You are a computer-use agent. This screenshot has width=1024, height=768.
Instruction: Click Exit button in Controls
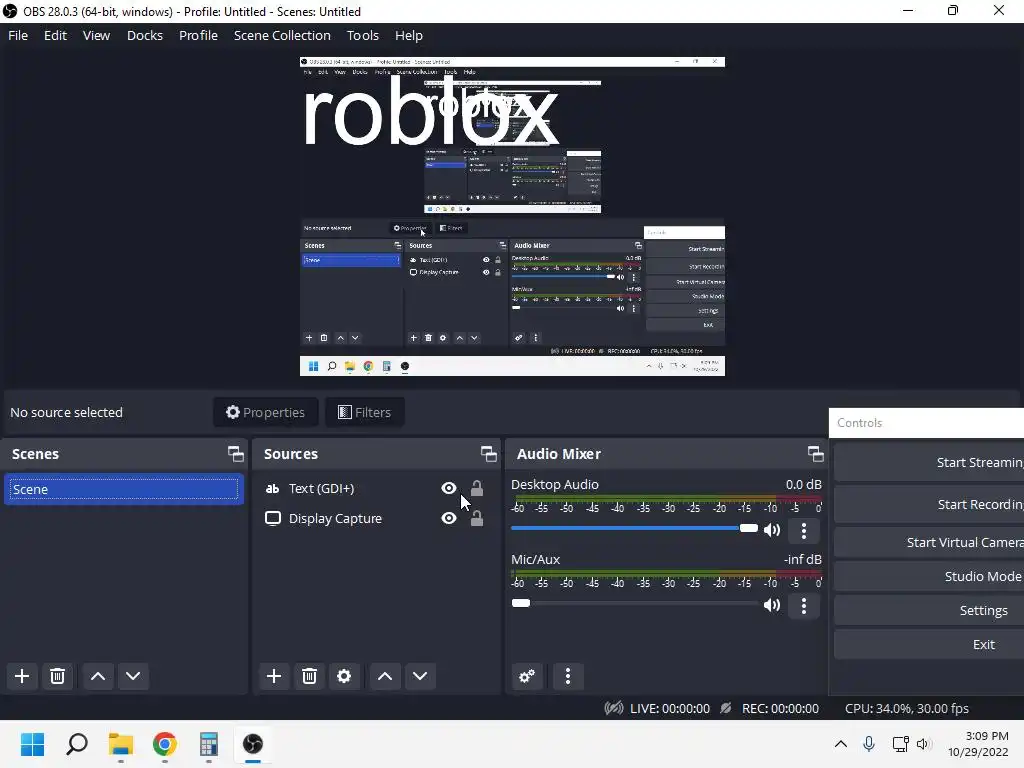click(929, 644)
